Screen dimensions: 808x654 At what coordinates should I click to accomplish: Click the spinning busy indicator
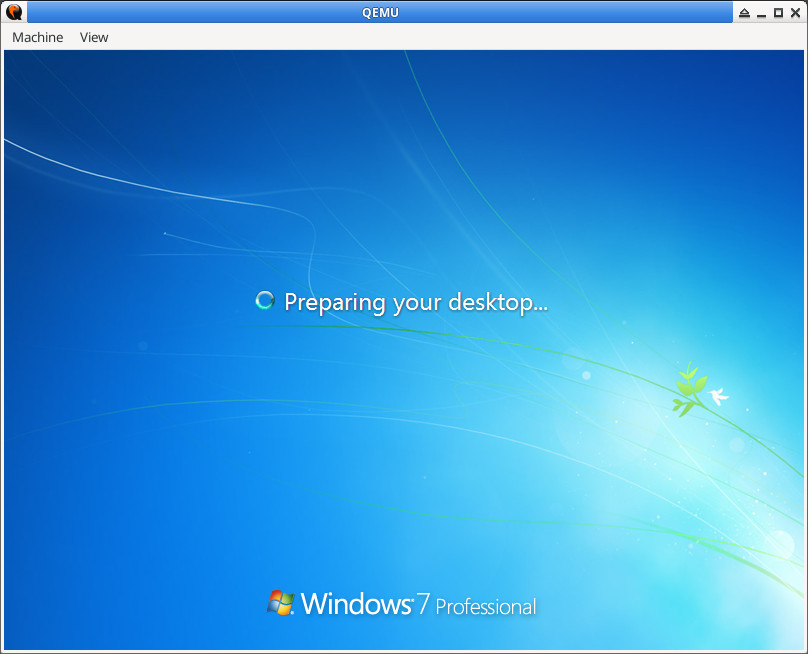point(265,300)
